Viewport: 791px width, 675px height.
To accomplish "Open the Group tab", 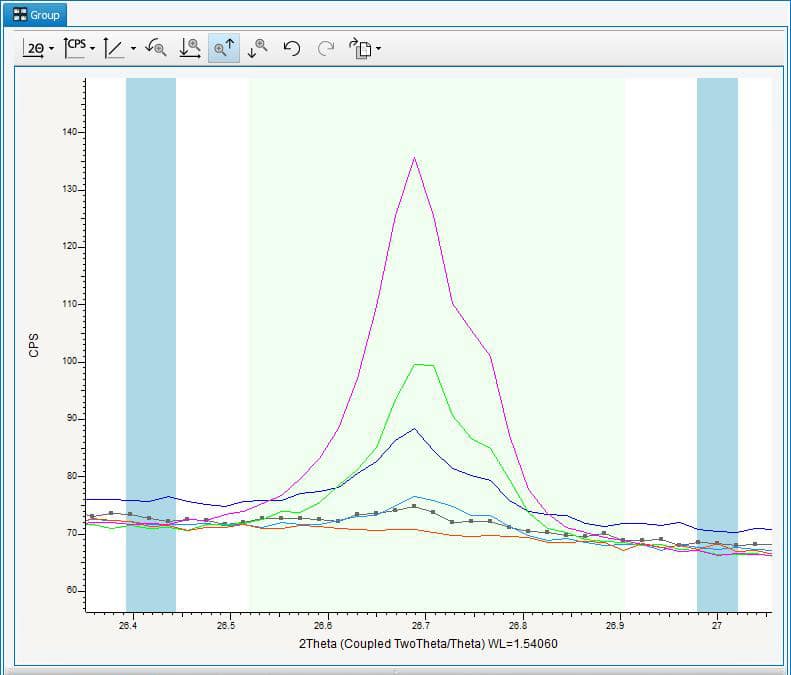I will pyautogui.click(x=35, y=15).
